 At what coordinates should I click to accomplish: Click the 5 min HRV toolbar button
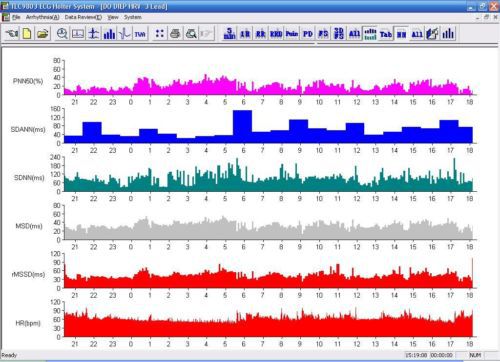click(229, 34)
